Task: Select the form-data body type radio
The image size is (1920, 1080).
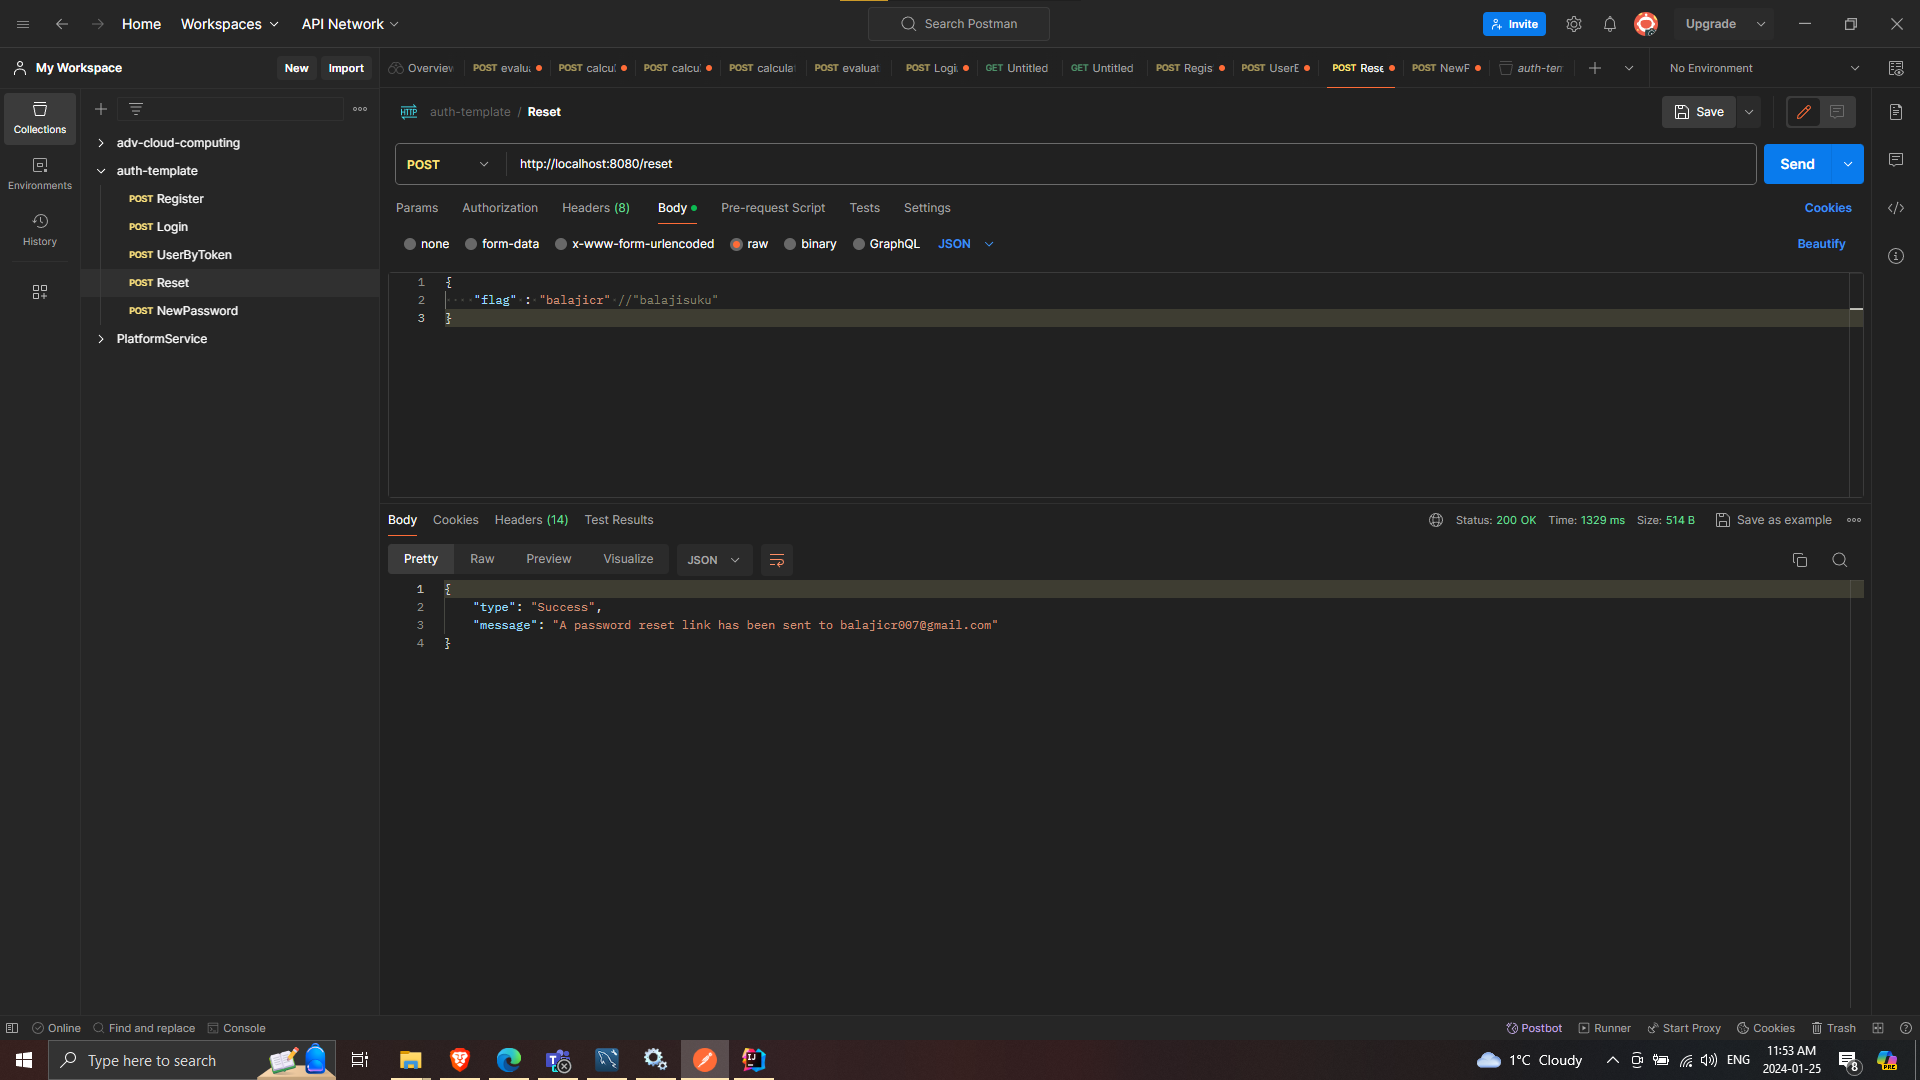Action: [x=471, y=244]
